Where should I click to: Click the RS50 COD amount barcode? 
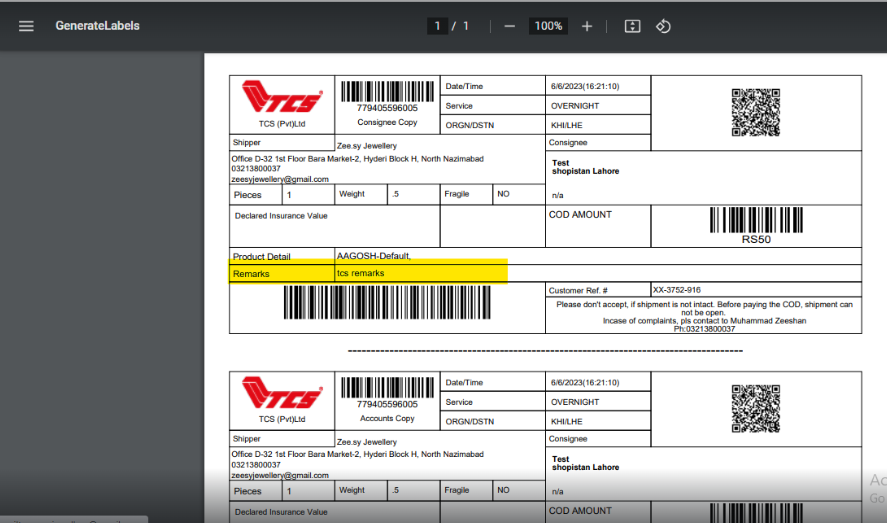pos(756,221)
